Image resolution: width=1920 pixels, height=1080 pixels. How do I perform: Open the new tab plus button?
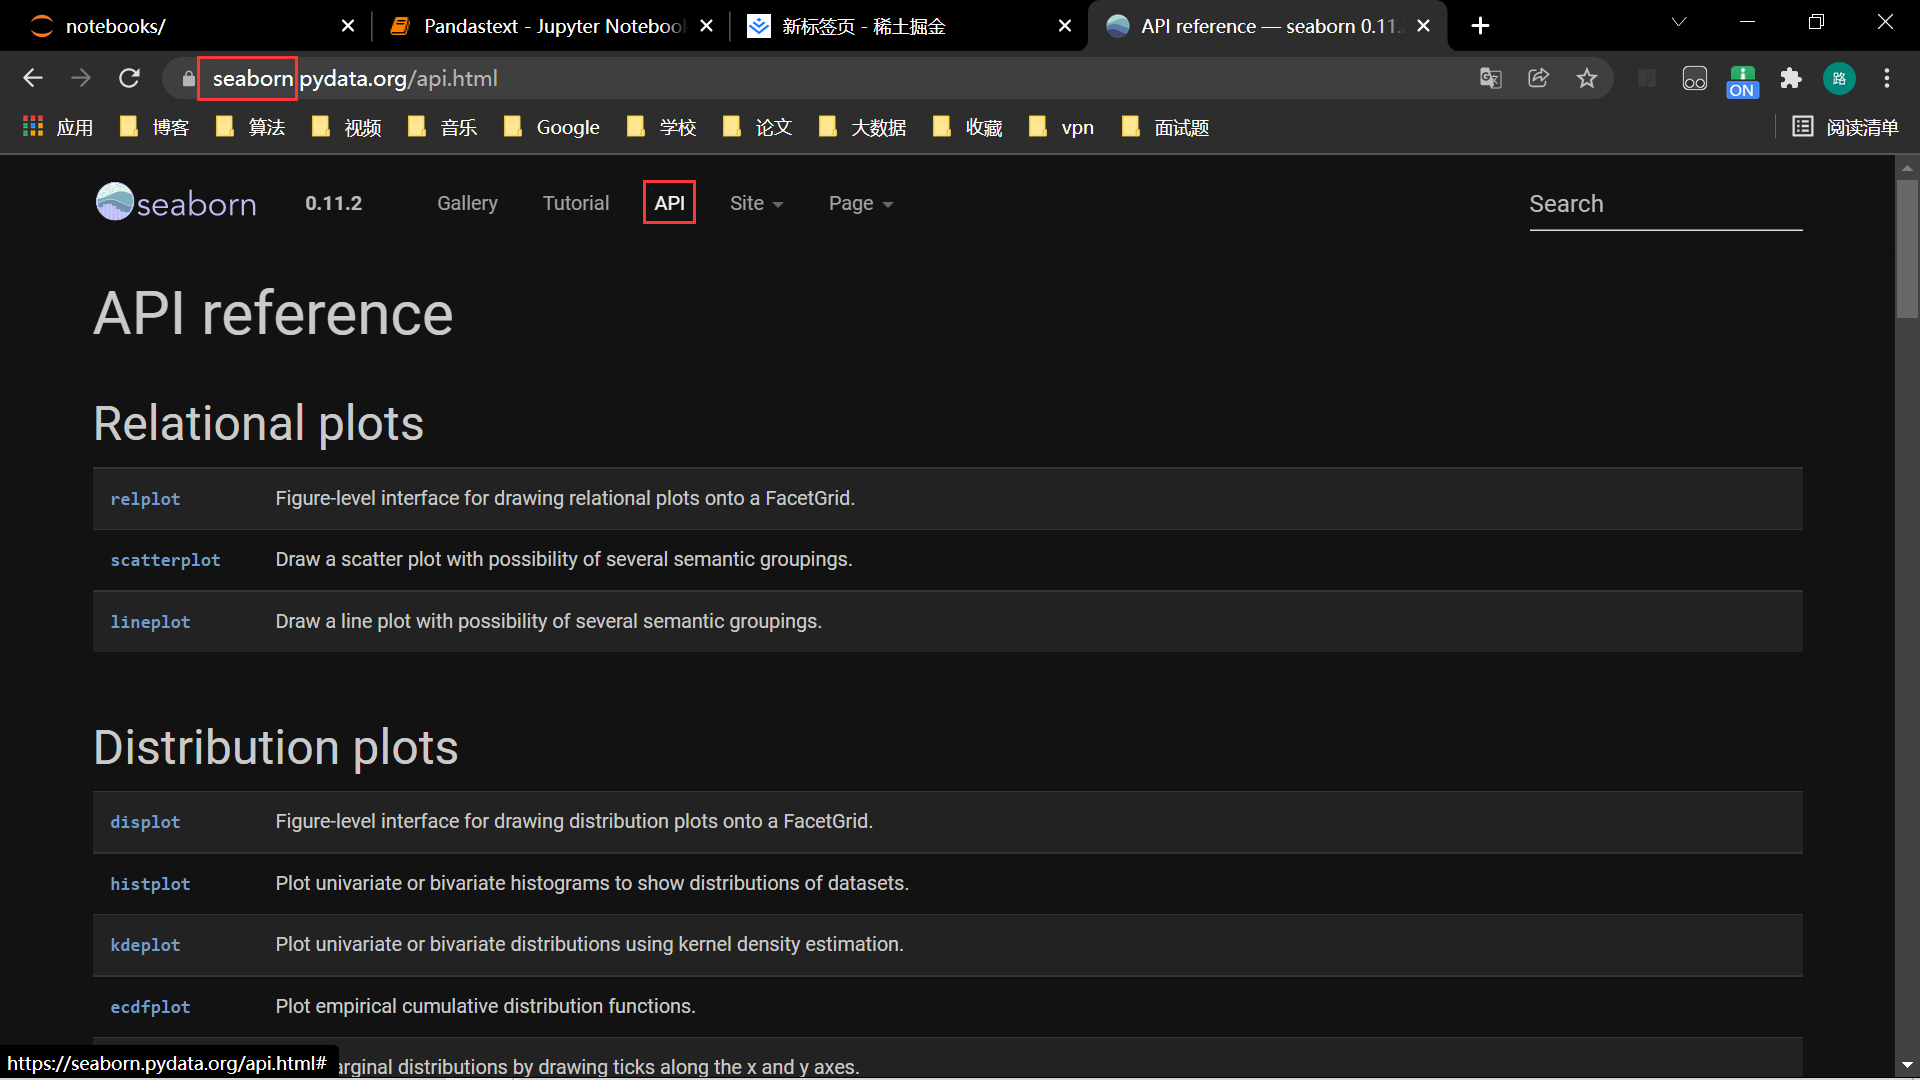(x=1481, y=26)
